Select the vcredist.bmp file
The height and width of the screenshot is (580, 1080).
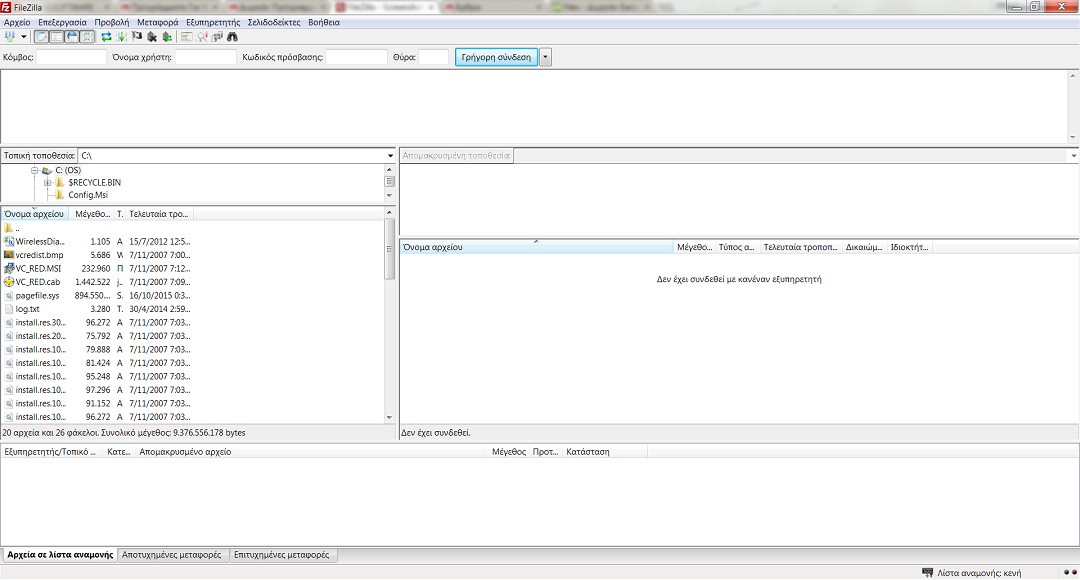coord(96,255)
